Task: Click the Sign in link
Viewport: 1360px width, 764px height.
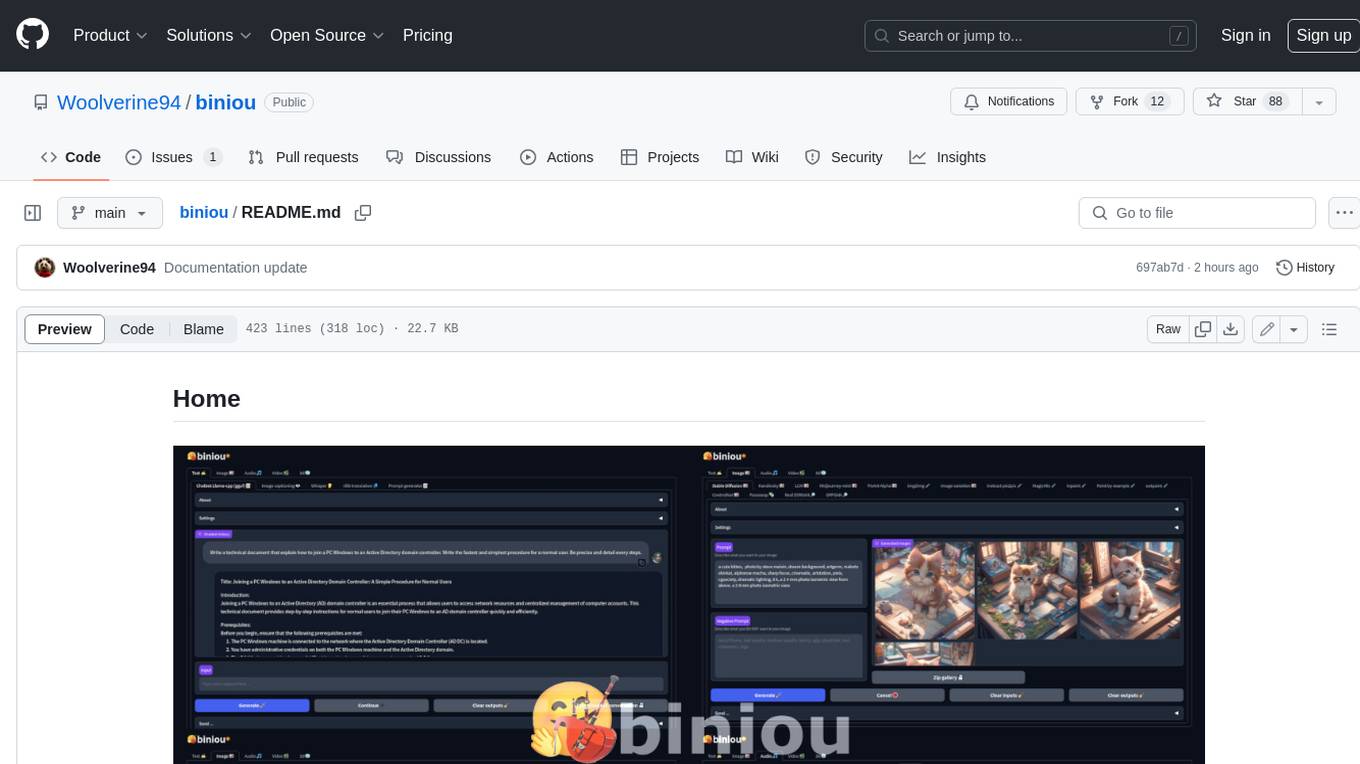Action: (1245, 35)
